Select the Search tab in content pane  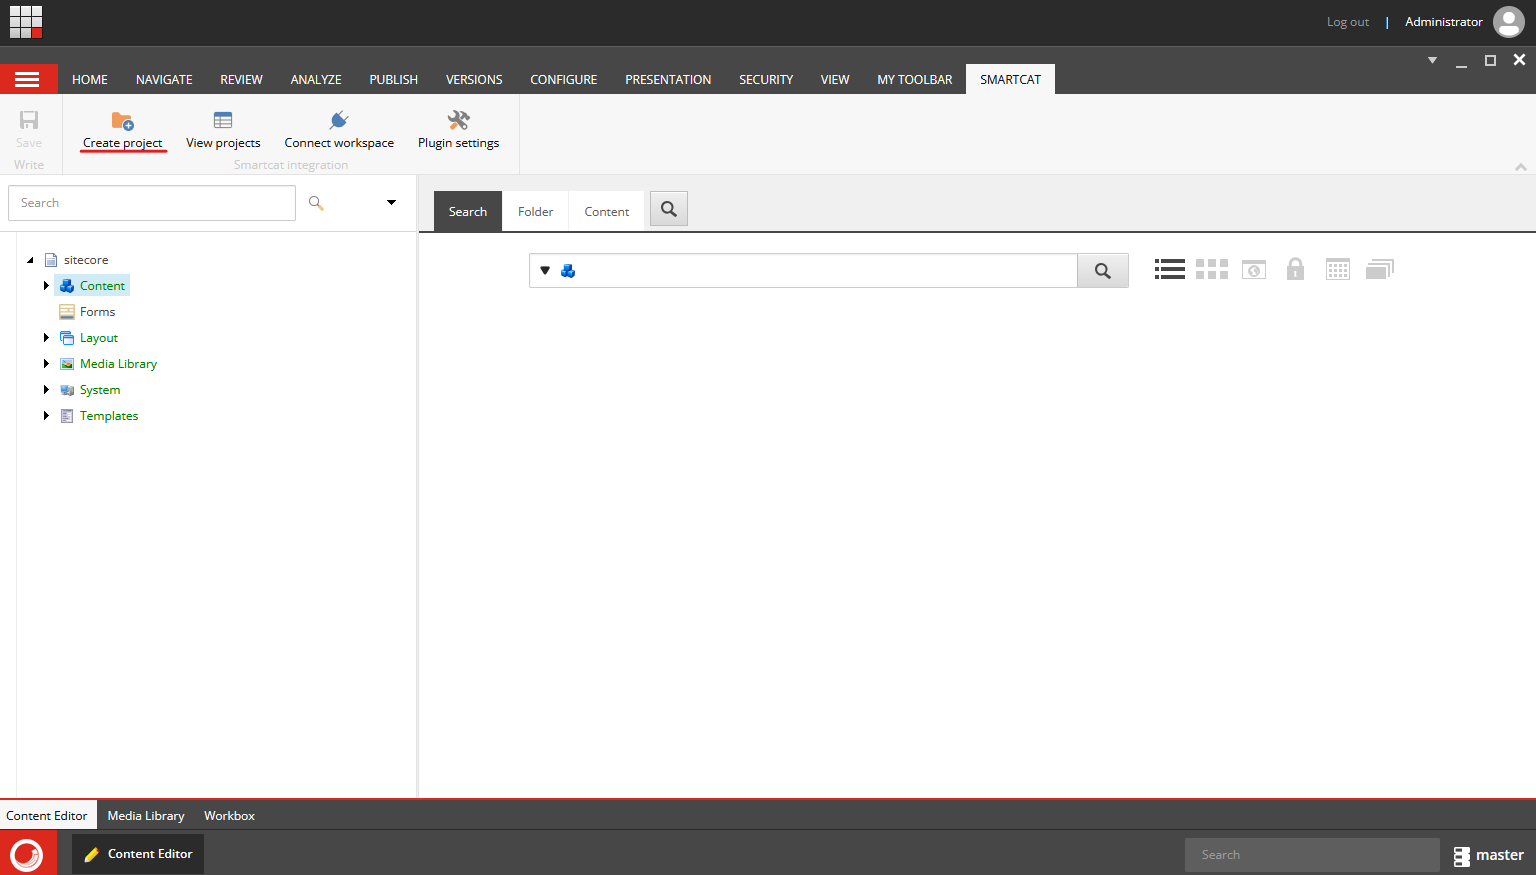468,212
